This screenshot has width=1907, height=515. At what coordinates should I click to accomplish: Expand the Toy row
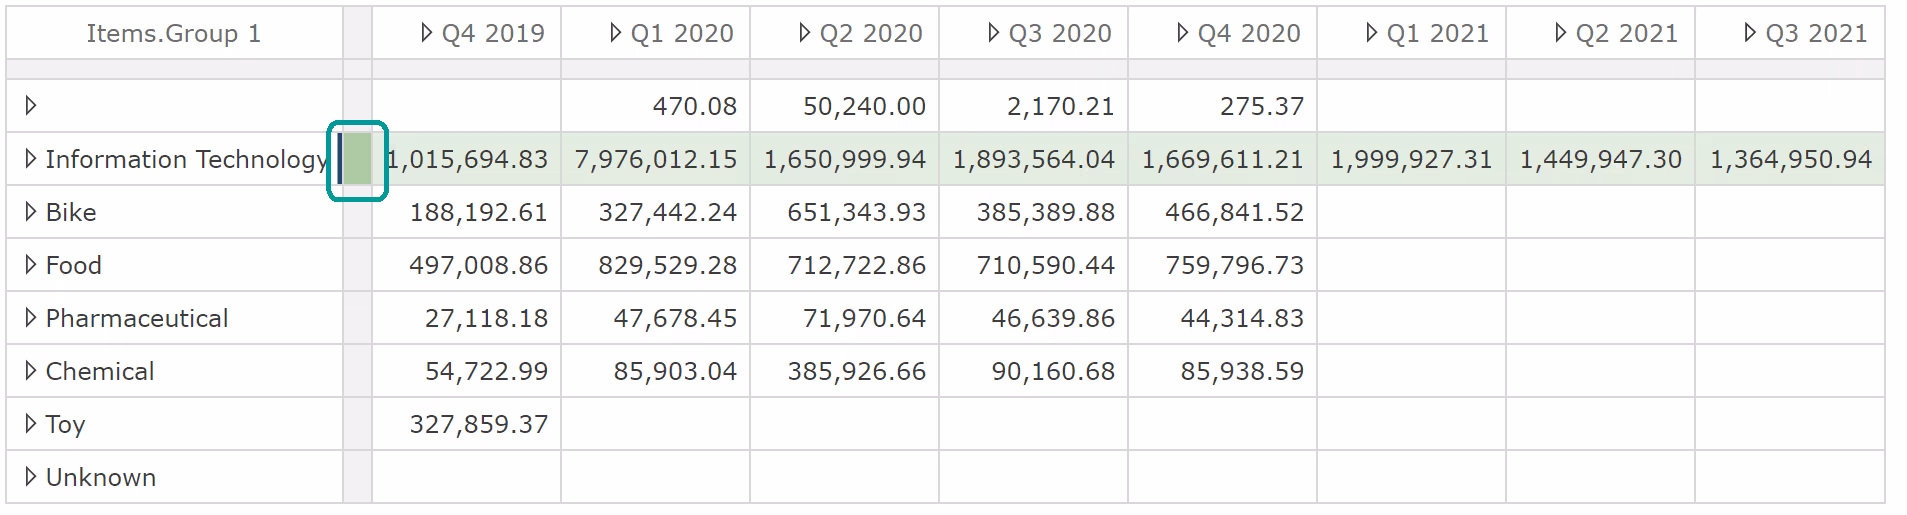click(31, 424)
